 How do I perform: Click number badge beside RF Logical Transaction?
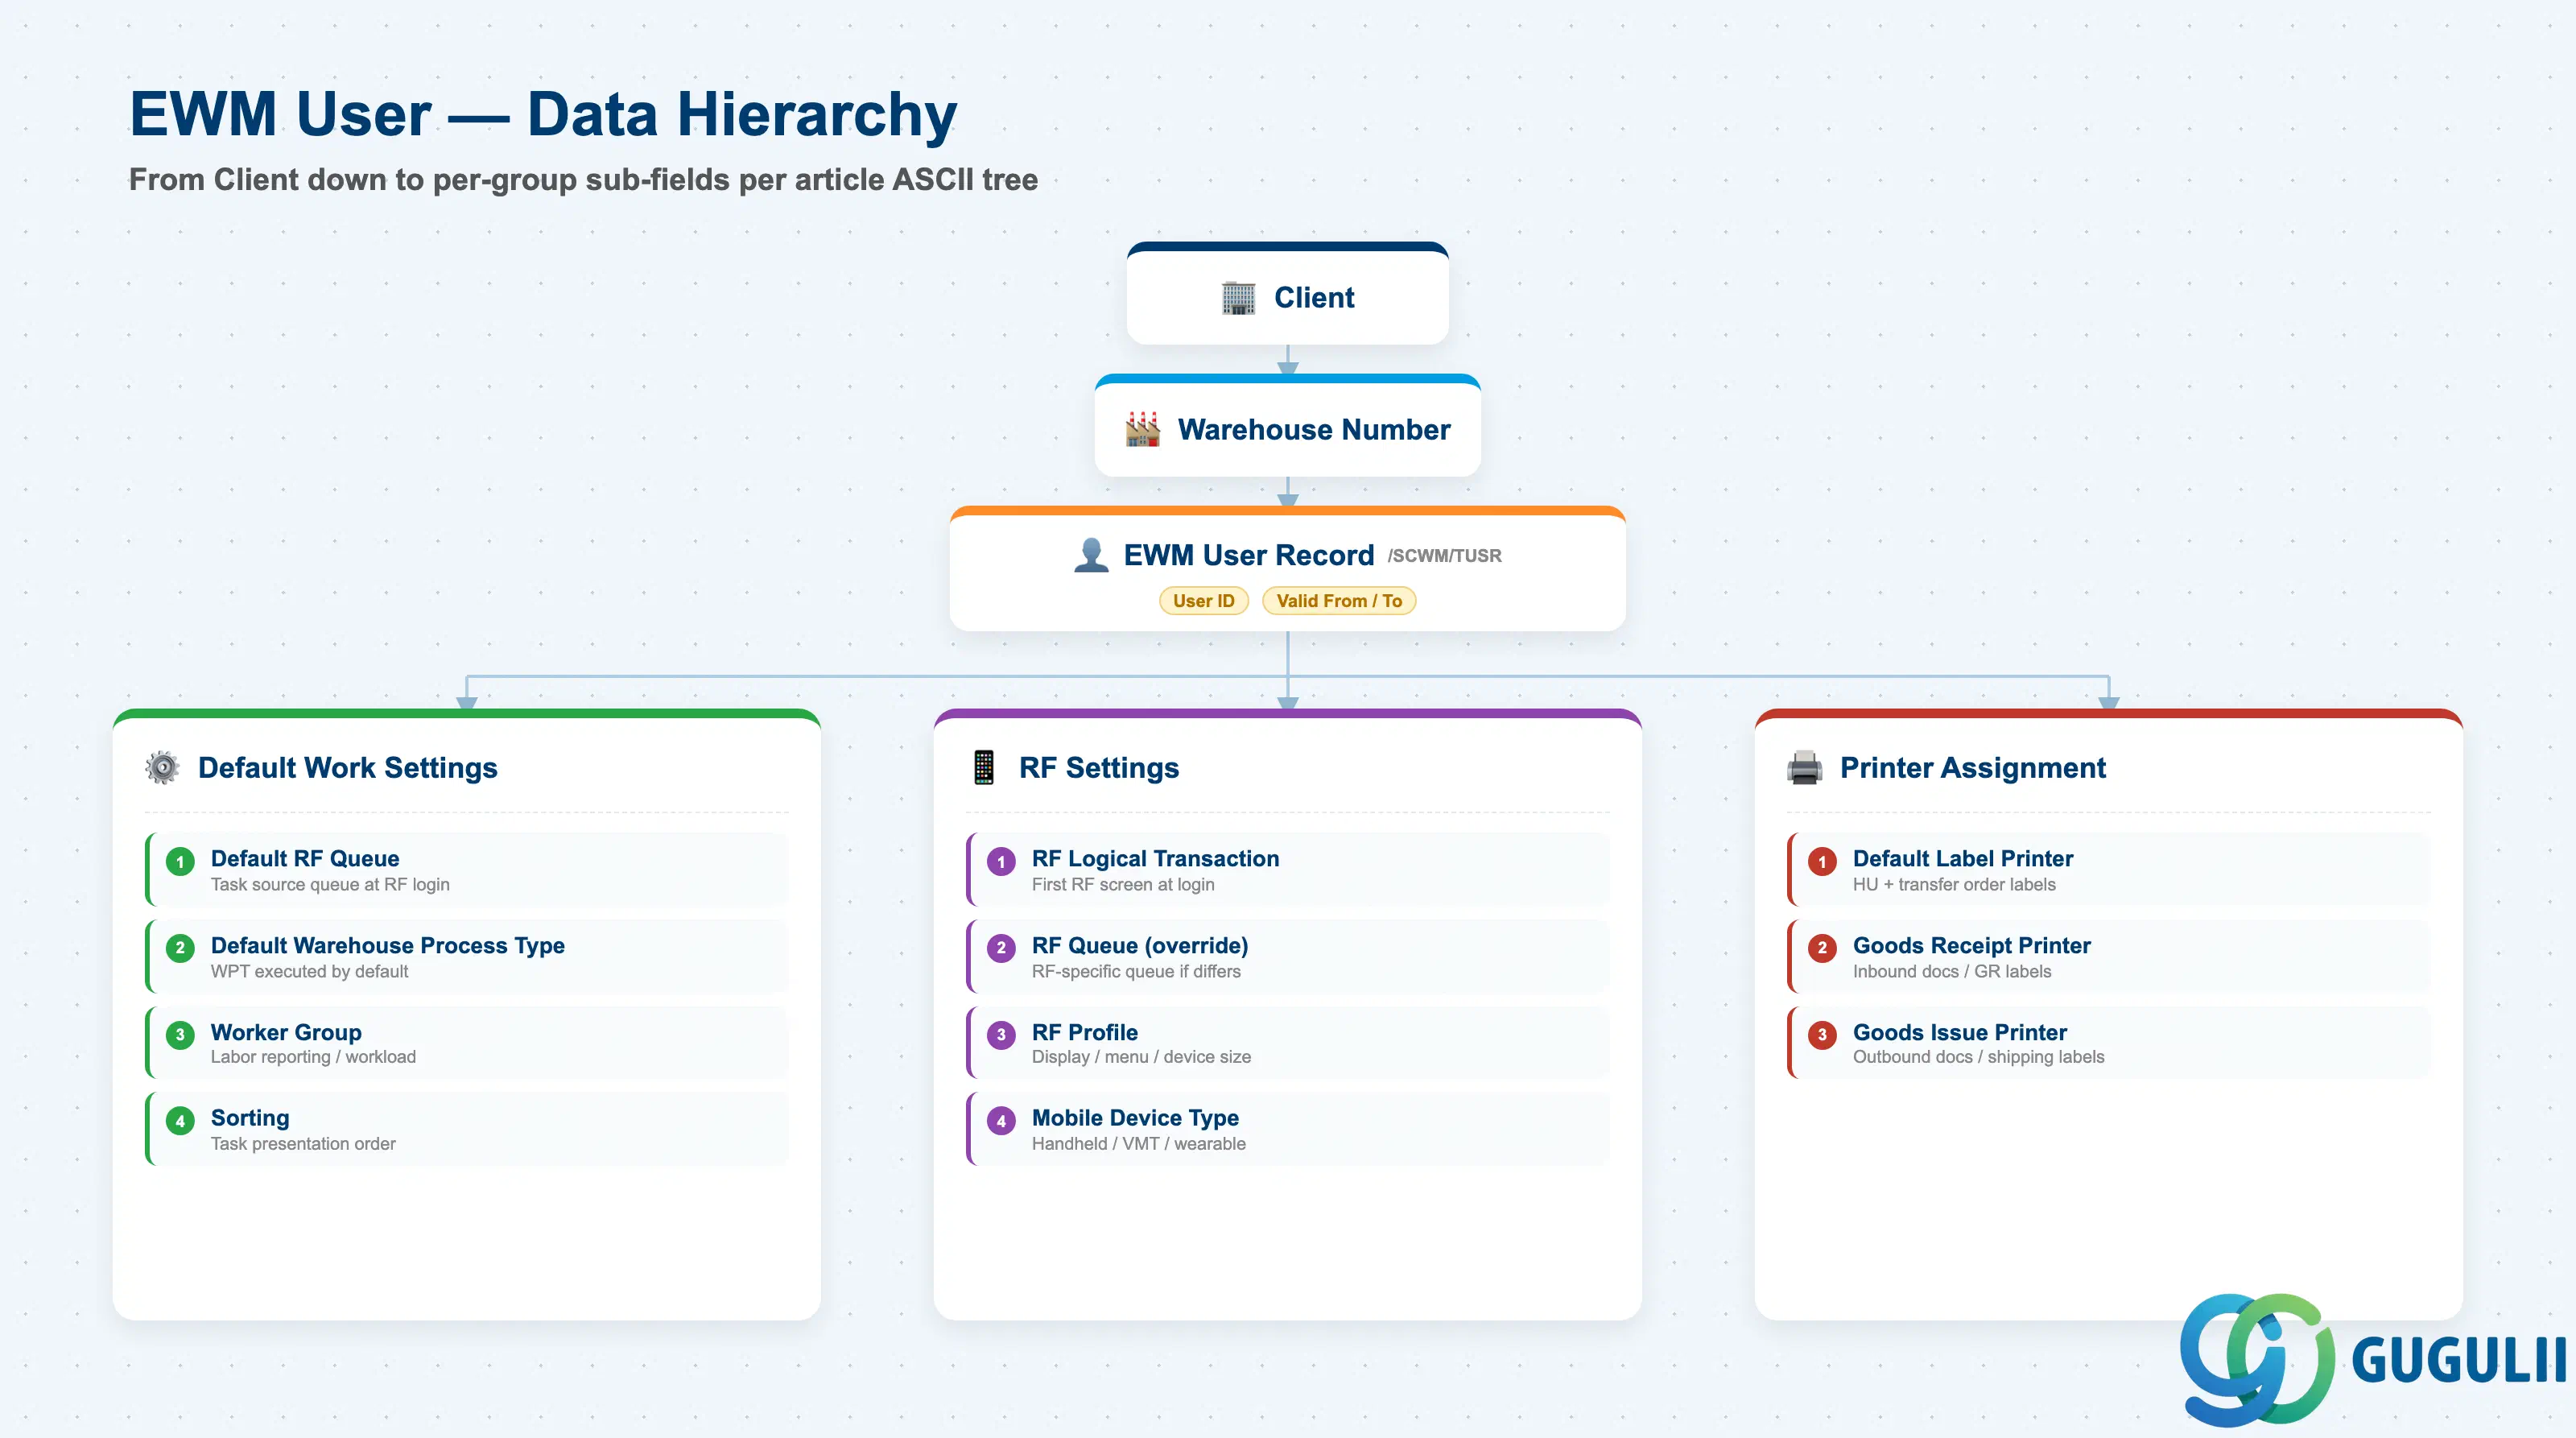point(1001,862)
